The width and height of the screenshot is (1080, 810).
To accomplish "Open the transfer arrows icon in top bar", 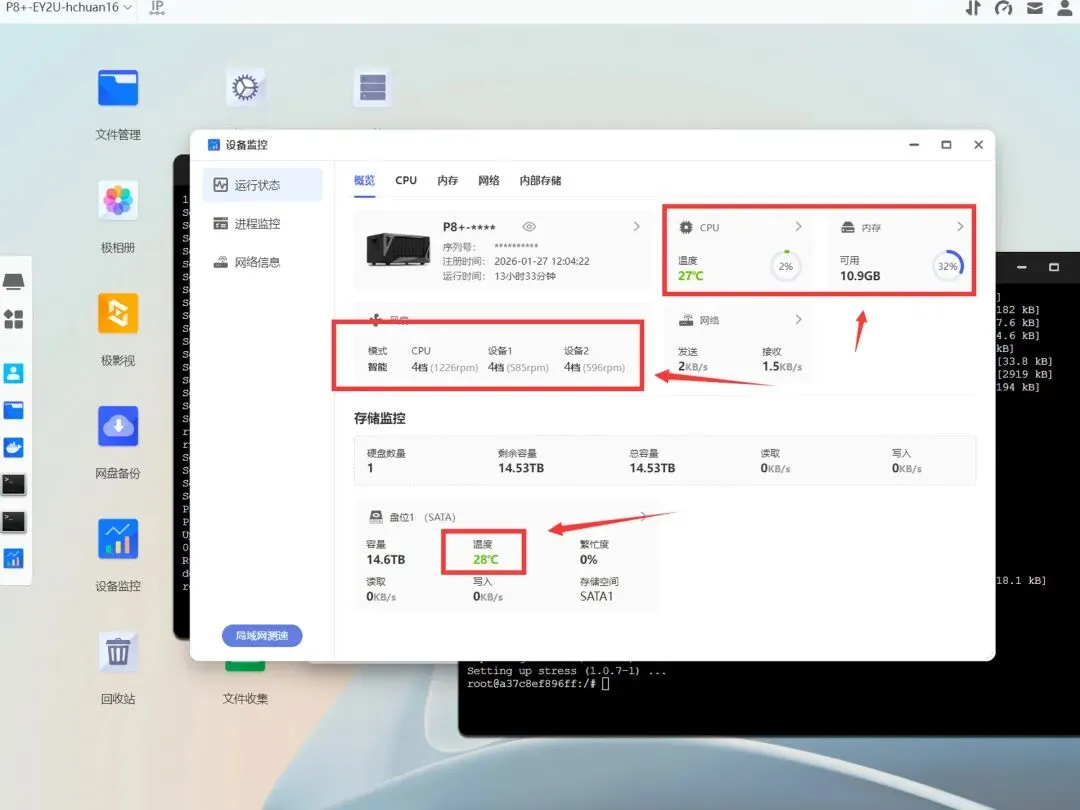I will pyautogui.click(x=973, y=8).
